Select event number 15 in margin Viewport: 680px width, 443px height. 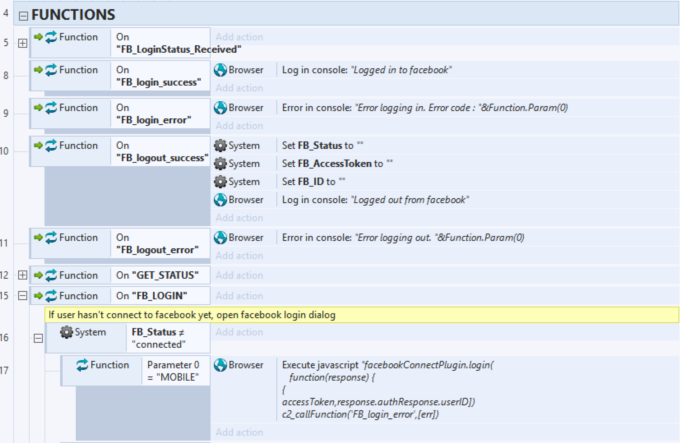coord(4,296)
